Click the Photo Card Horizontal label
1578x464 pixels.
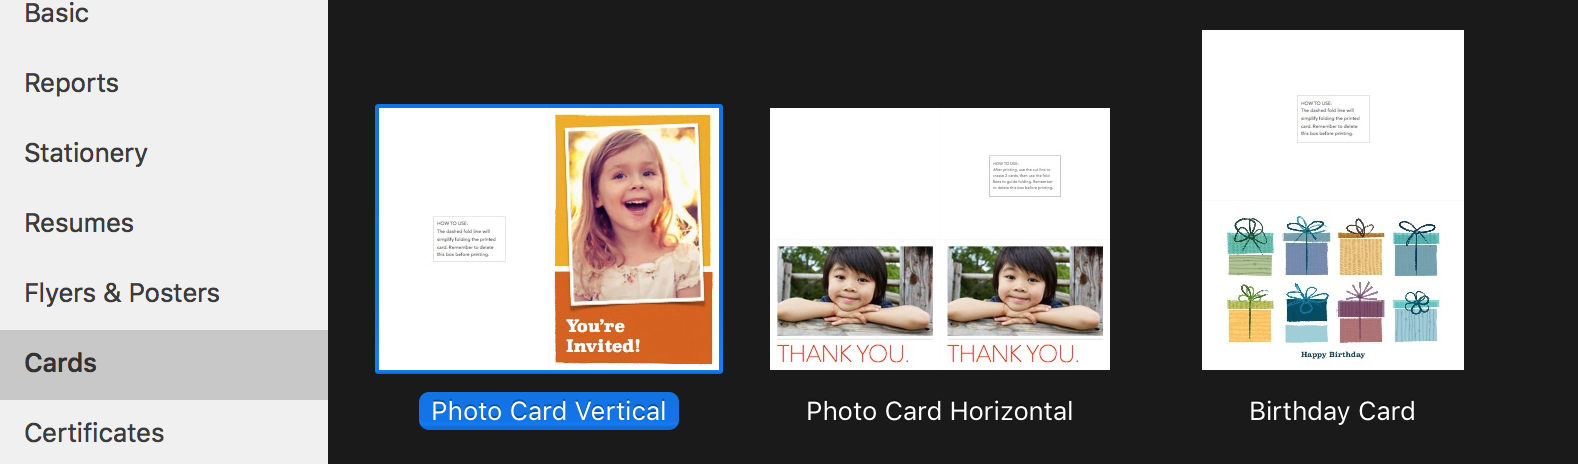[x=940, y=411]
